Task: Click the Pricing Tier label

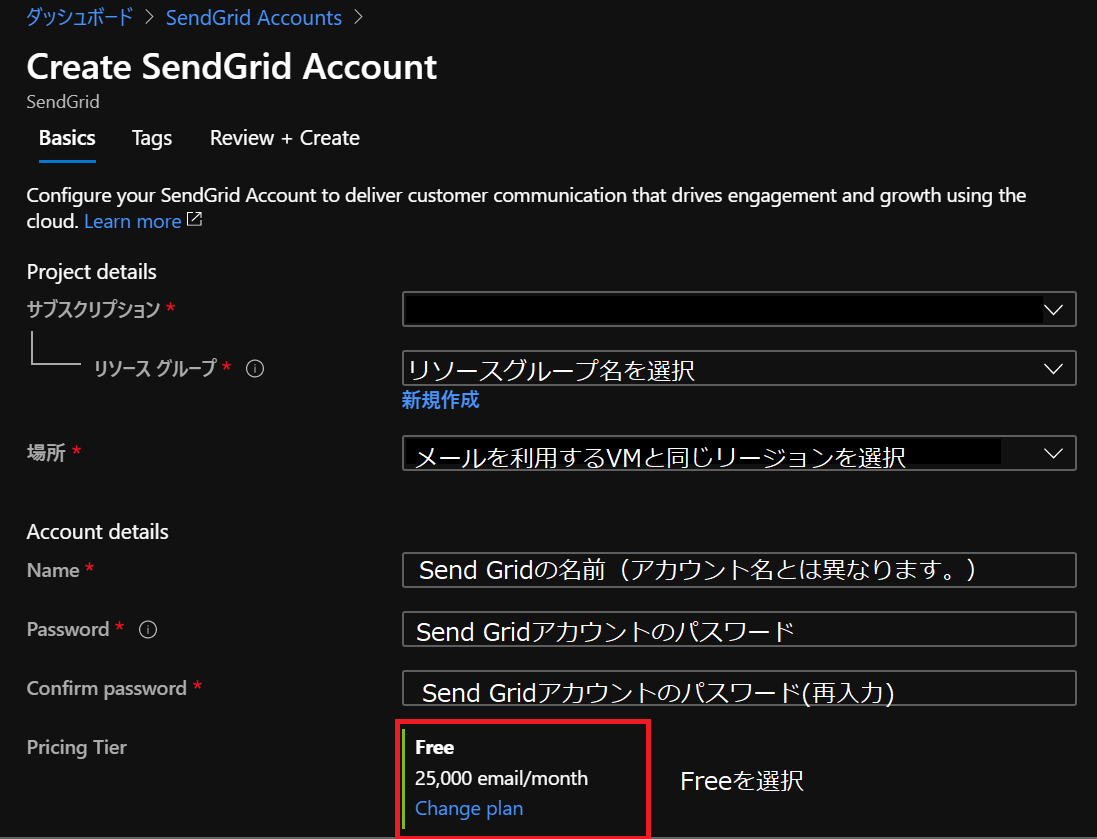Action: (76, 747)
